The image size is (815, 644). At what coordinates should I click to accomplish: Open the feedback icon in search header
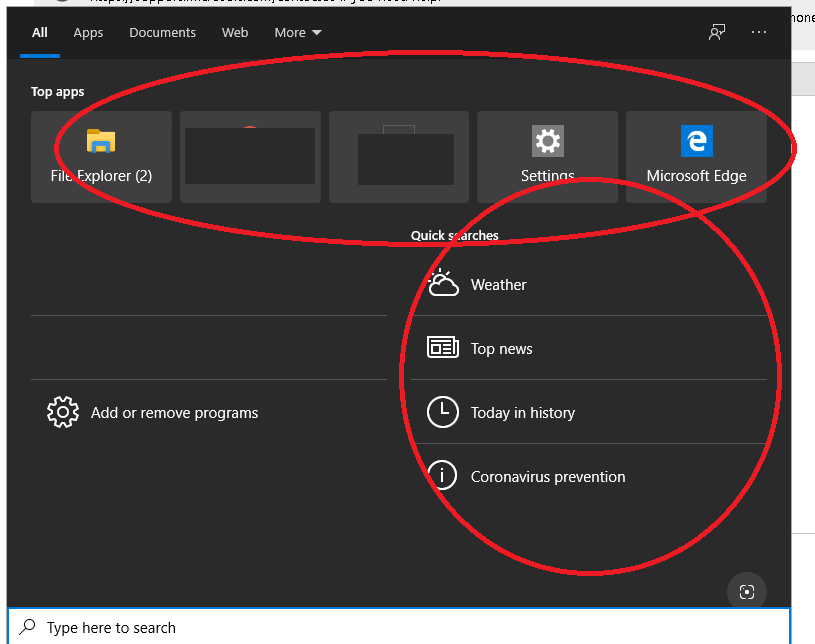point(717,32)
